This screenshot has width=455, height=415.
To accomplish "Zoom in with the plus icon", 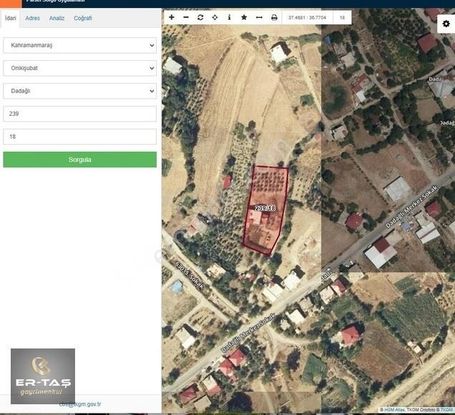I will point(171,17).
